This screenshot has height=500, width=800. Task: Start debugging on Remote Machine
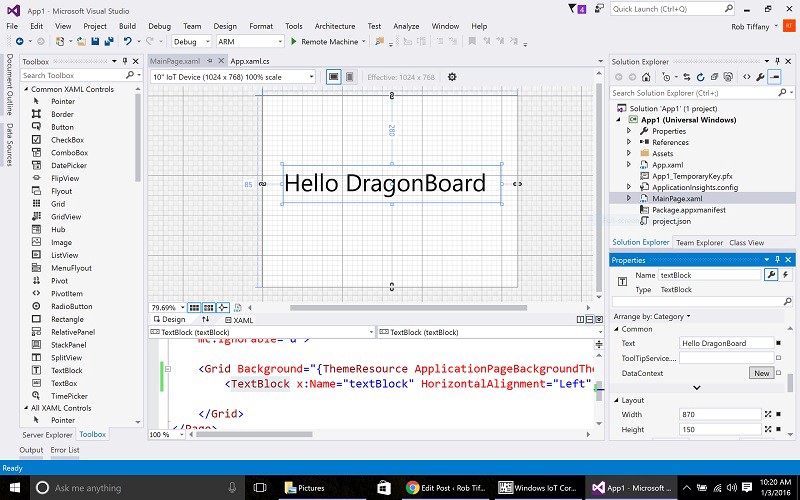(x=324, y=42)
